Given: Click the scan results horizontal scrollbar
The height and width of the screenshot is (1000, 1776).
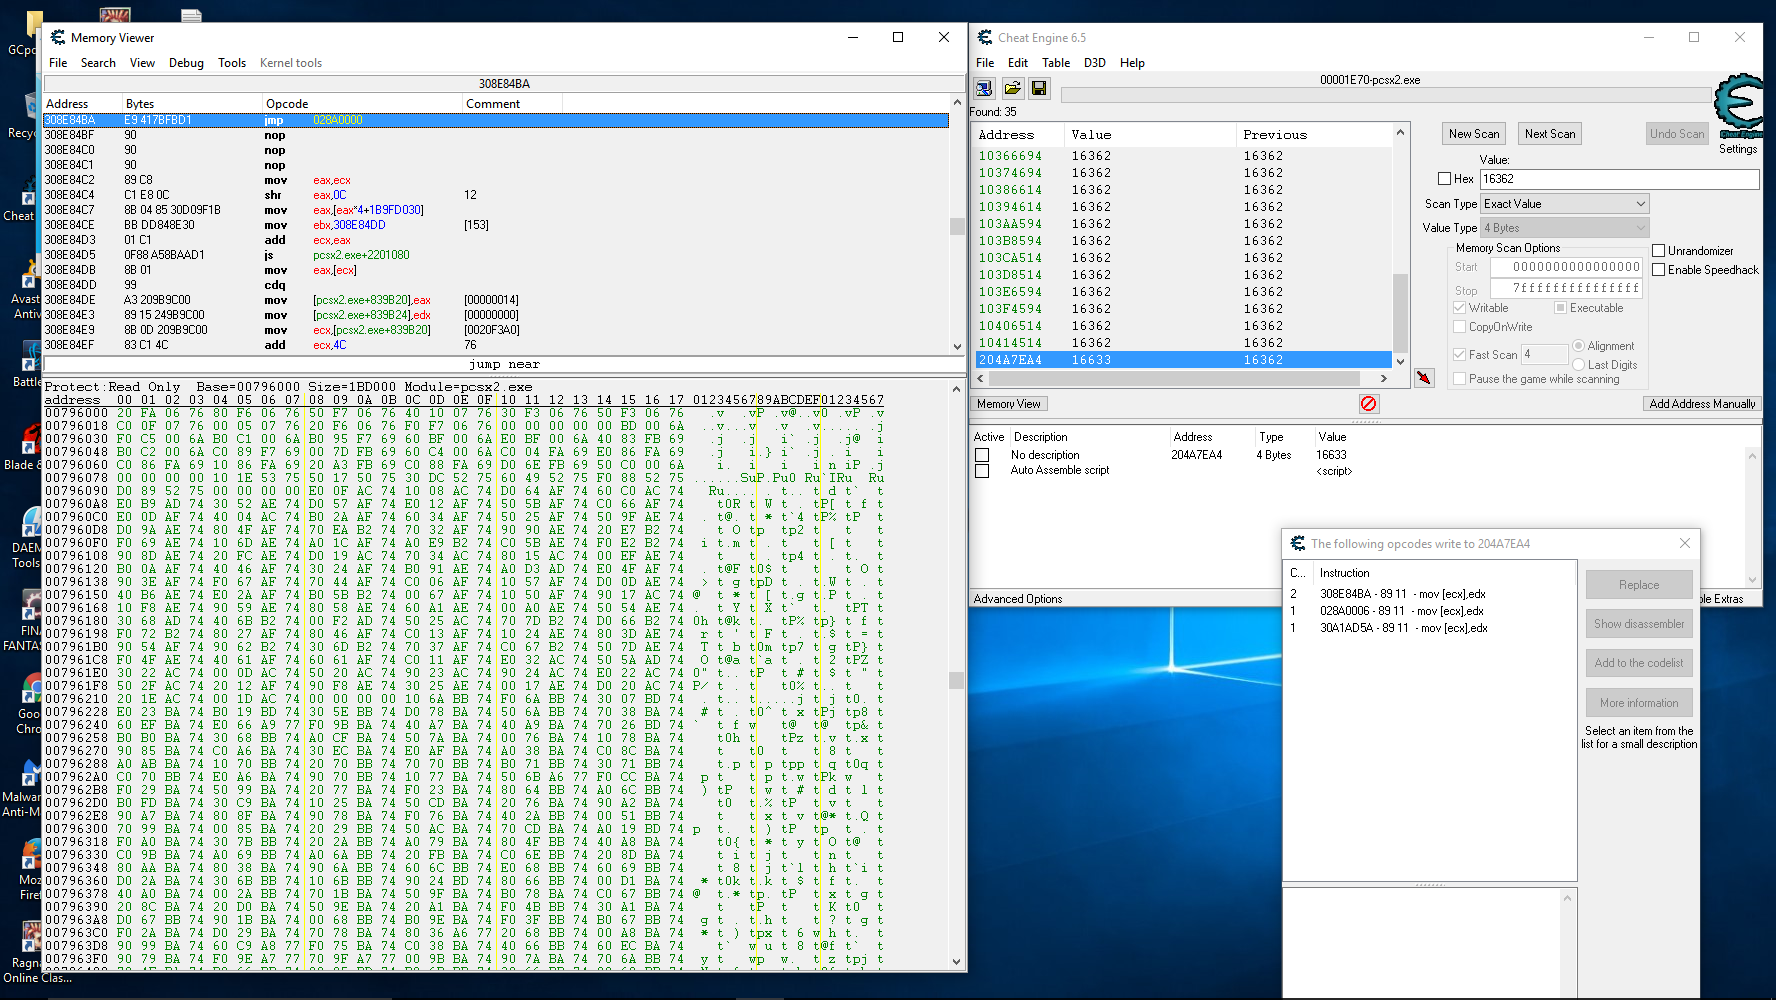Looking at the screenshot, I should pos(1174,379).
